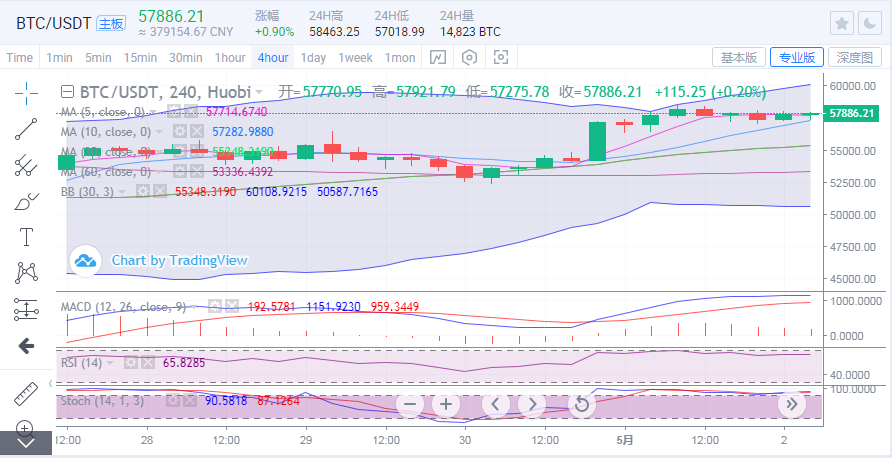Jump to latest bar double-arrow button
This screenshot has height=458, width=892.
tap(791, 405)
